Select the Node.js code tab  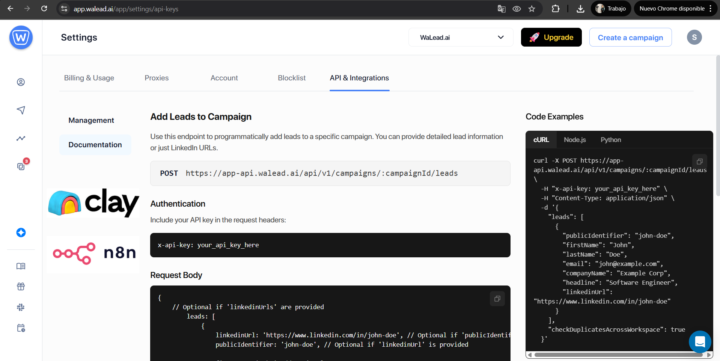[574, 140]
